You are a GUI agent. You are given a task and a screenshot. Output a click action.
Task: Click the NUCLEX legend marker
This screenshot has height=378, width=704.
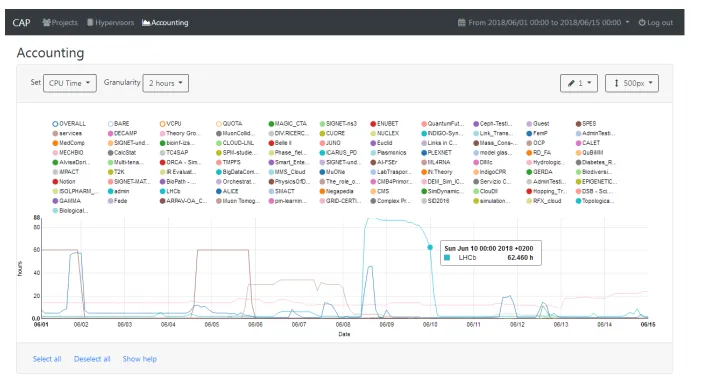coord(373,133)
